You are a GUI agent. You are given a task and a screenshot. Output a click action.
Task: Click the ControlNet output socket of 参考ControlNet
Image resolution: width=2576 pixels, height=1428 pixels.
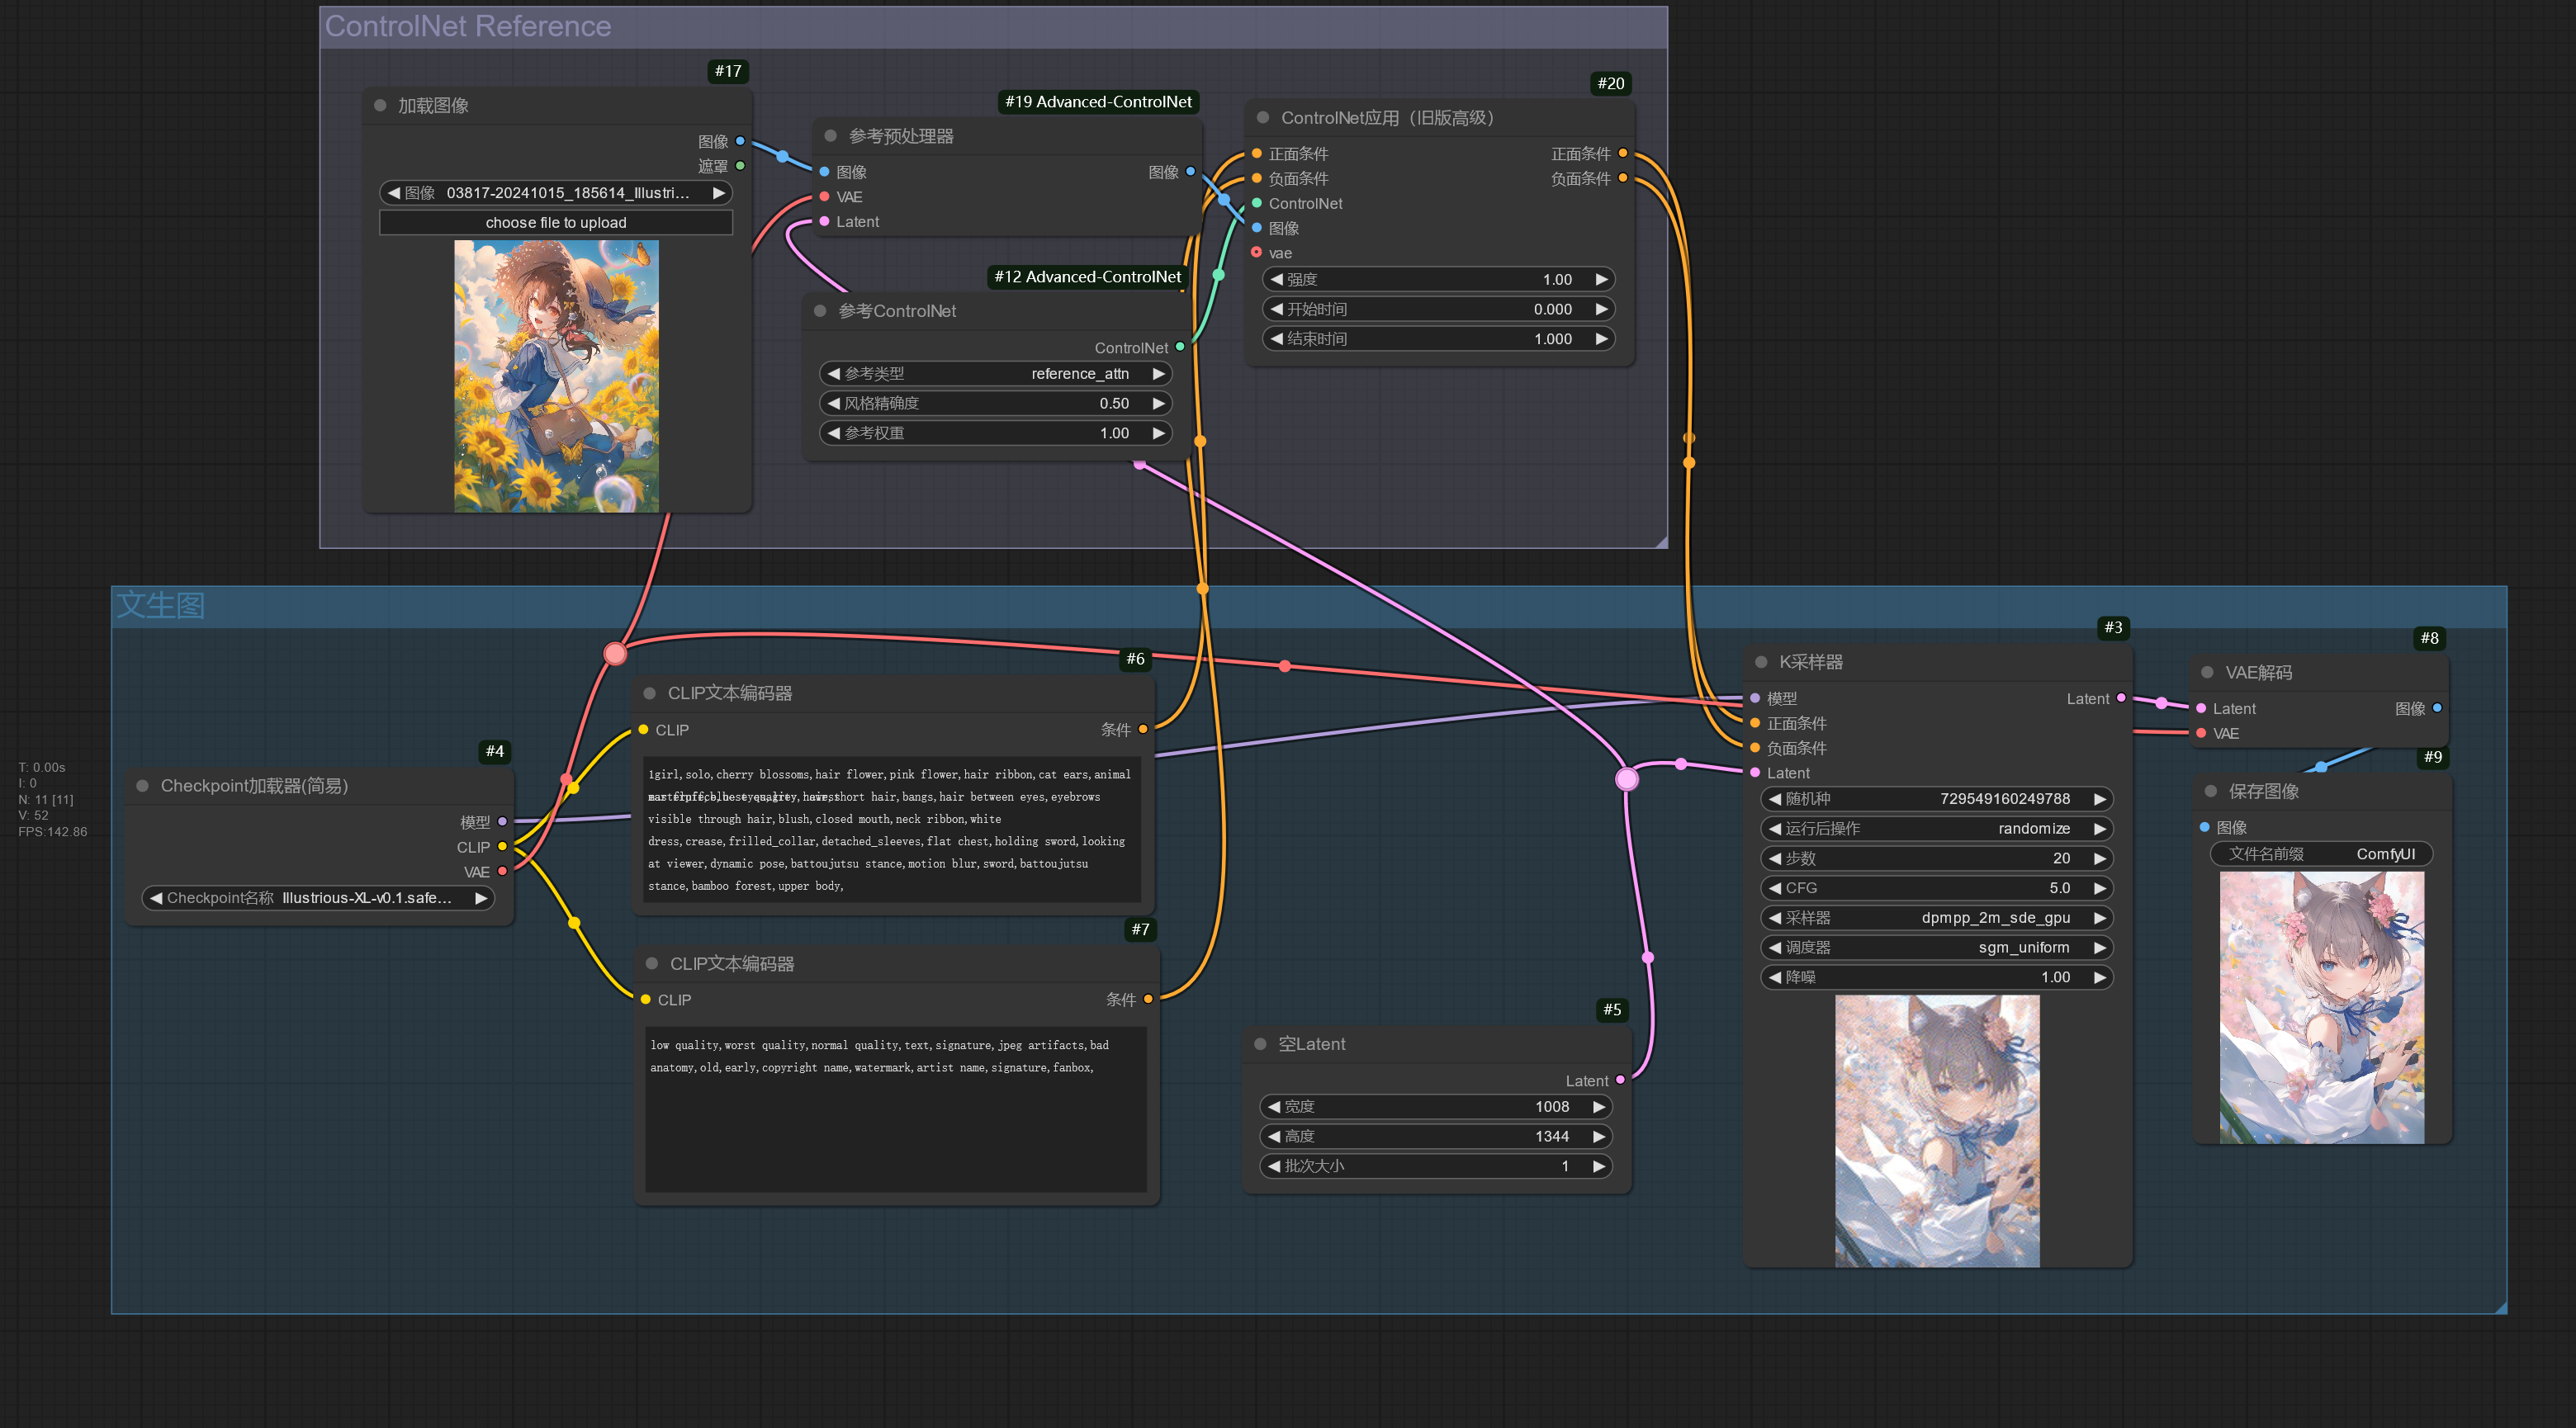[x=1180, y=347]
